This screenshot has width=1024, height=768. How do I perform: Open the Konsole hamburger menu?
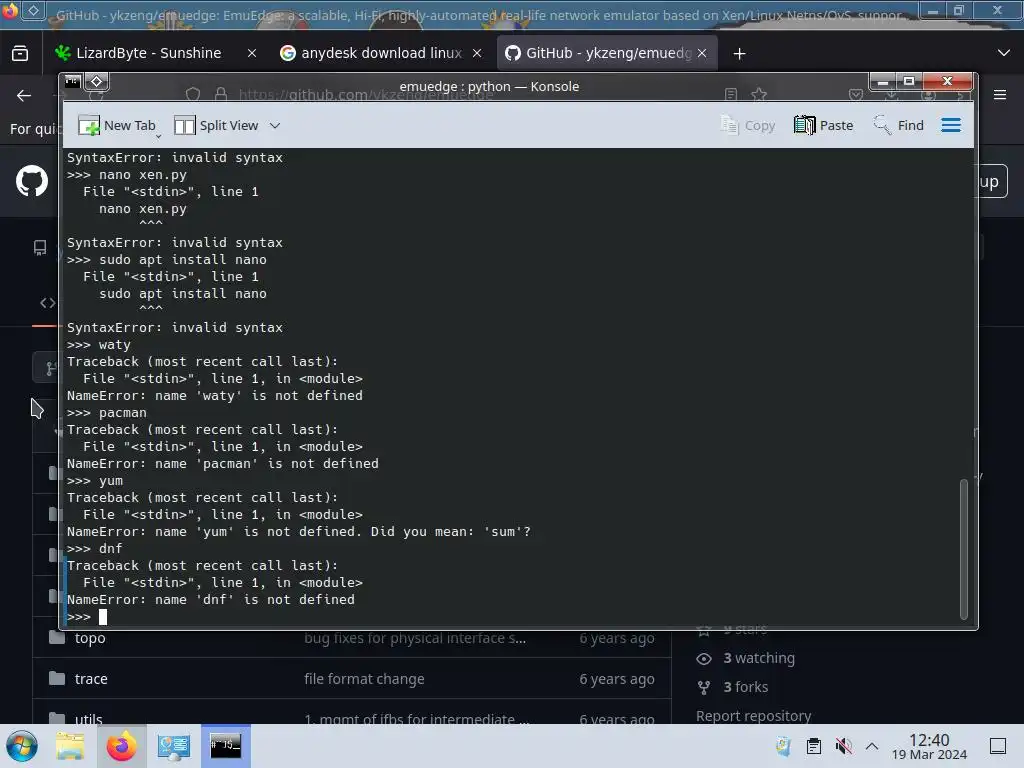951,125
